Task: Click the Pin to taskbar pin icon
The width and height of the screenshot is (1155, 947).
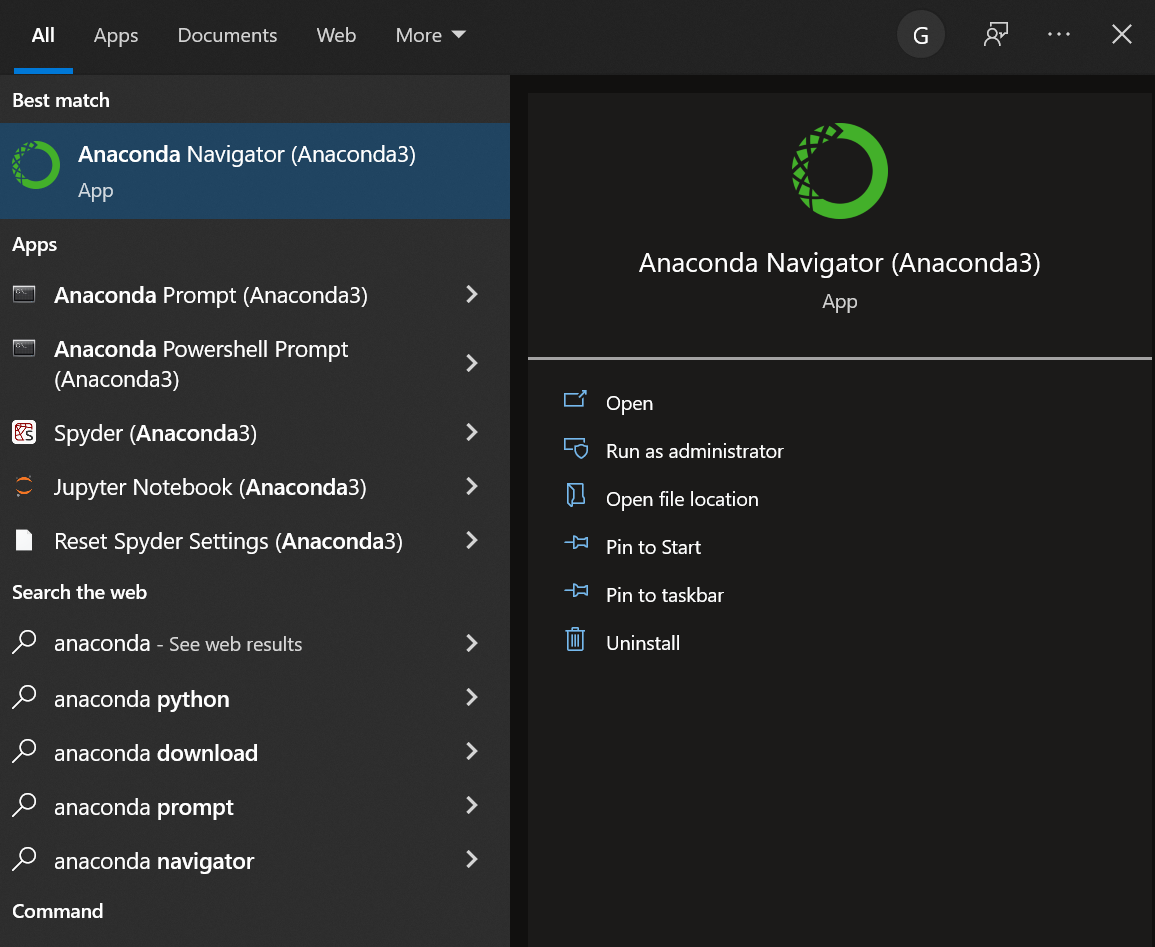Action: pyautogui.click(x=576, y=591)
